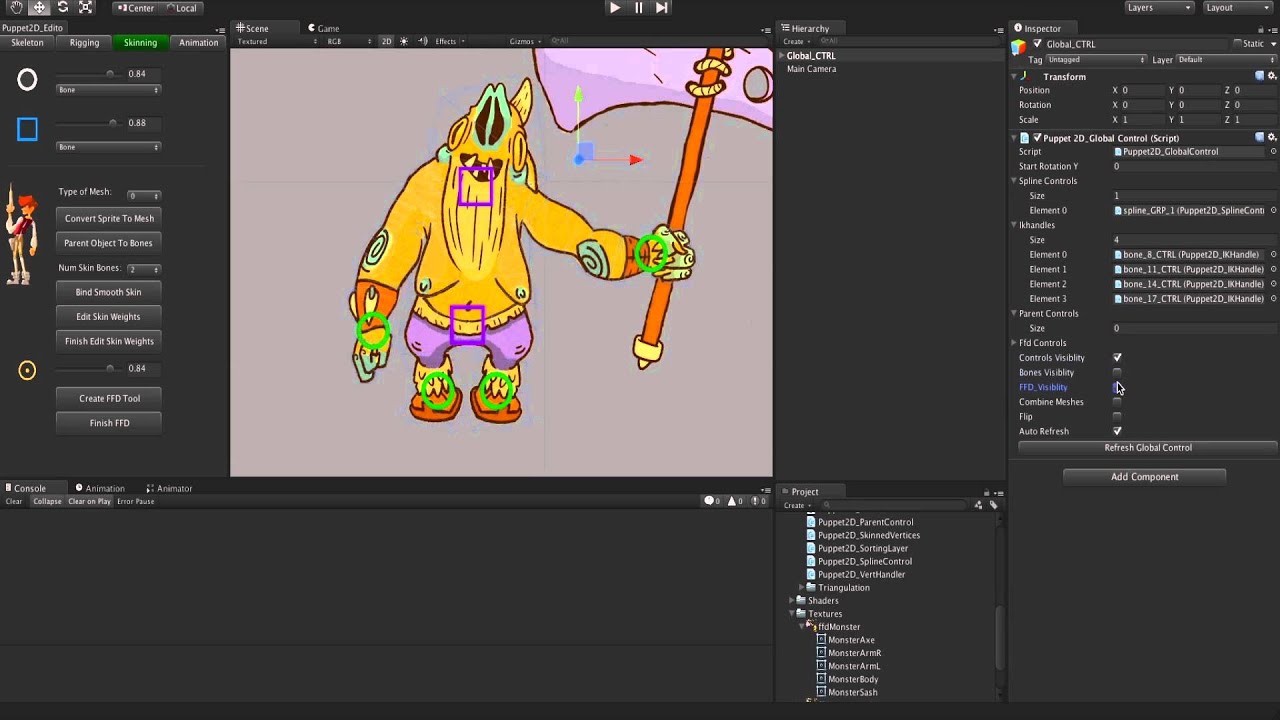
Task: Toggle scene lighting with the sun icon
Action: pyautogui.click(x=403, y=42)
